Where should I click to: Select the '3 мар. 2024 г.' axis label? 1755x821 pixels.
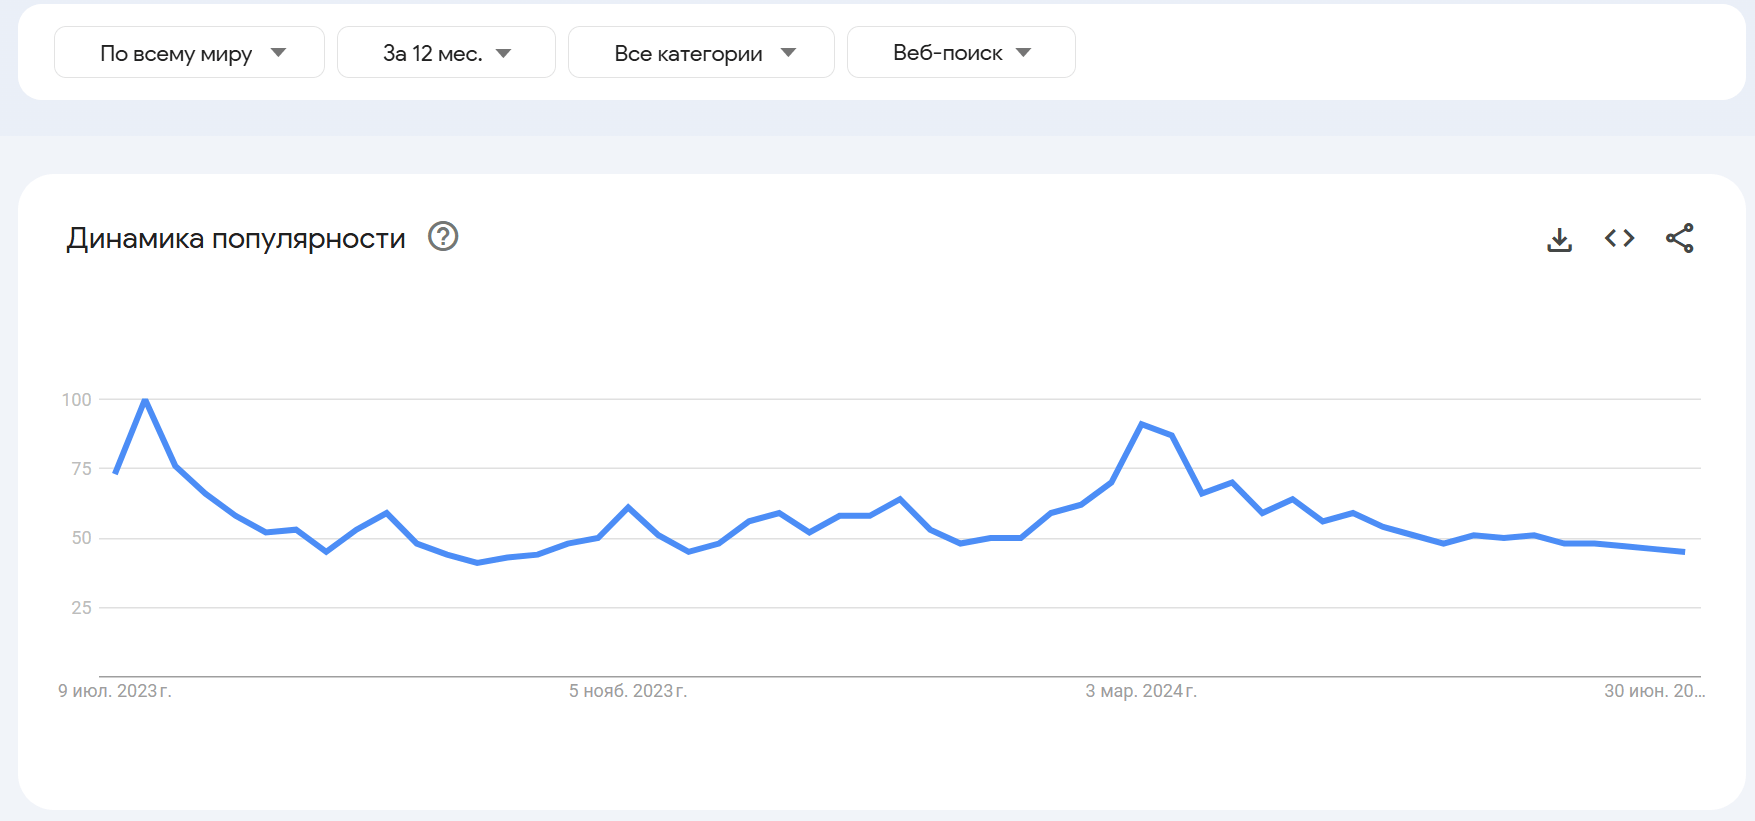1141,691
